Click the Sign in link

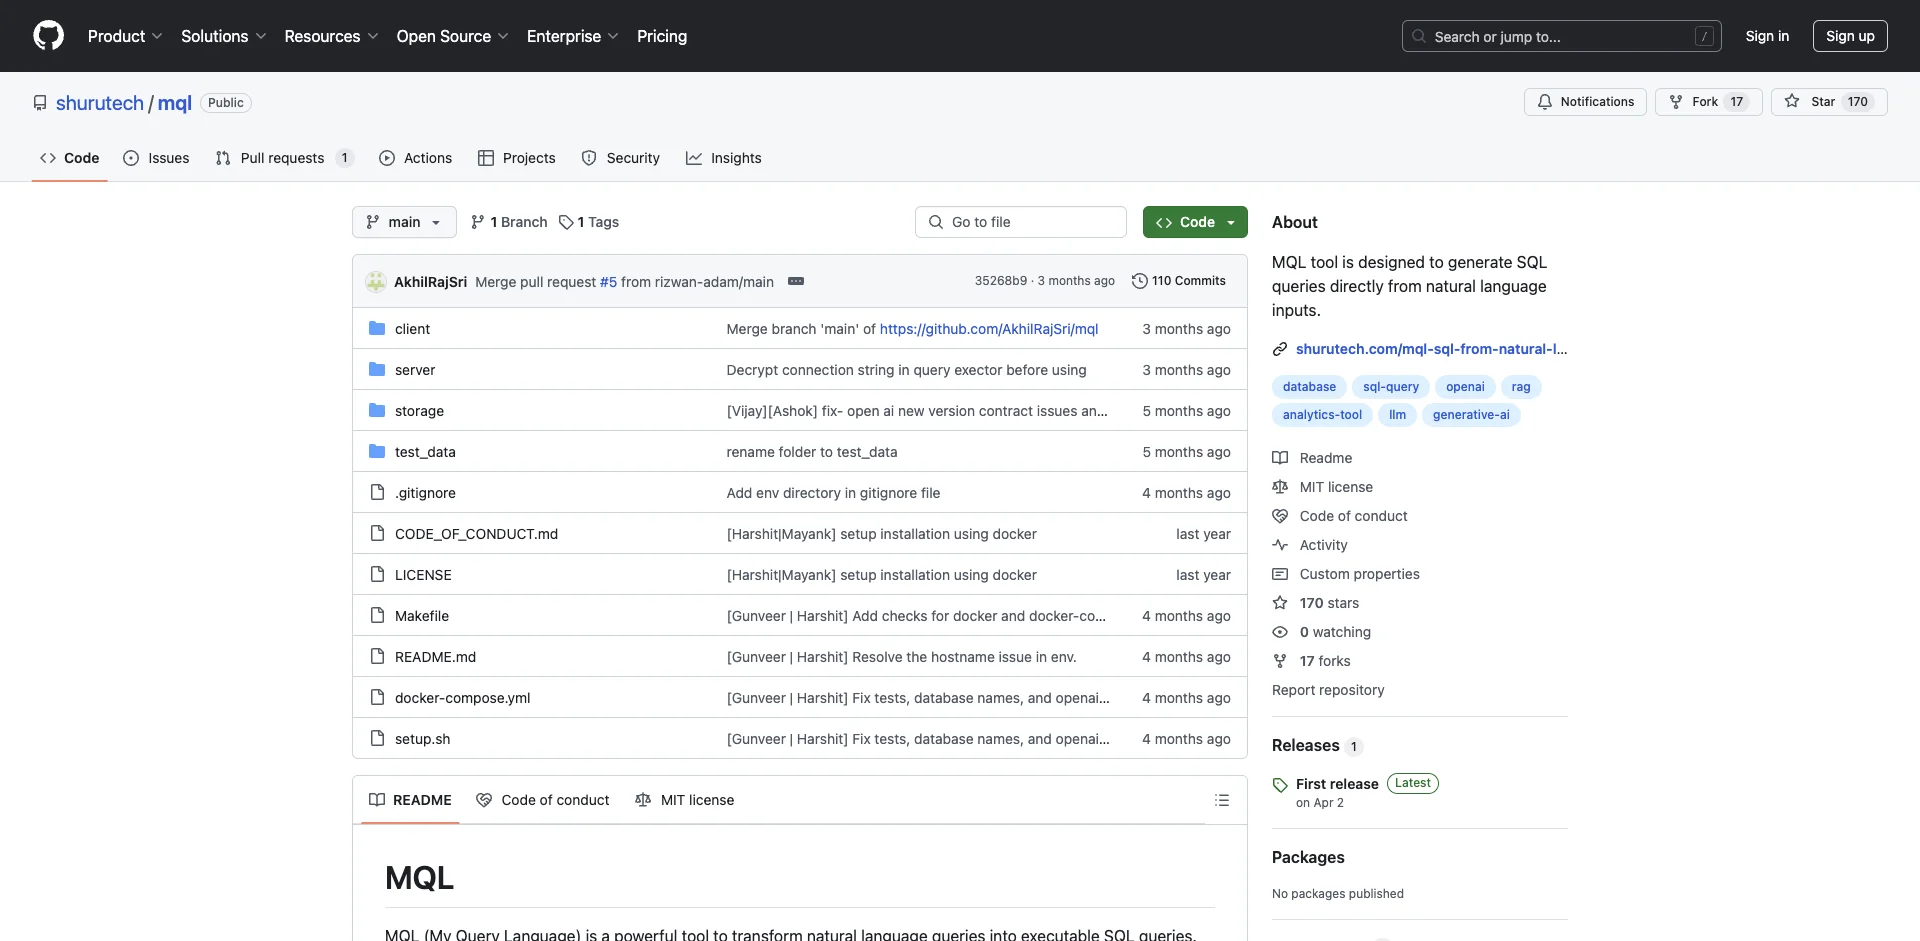click(1767, 36)
